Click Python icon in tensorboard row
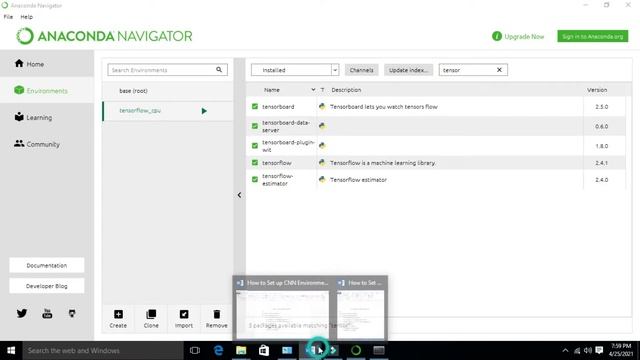The height and width of the screenshot is (360, 640). (322, 107)
